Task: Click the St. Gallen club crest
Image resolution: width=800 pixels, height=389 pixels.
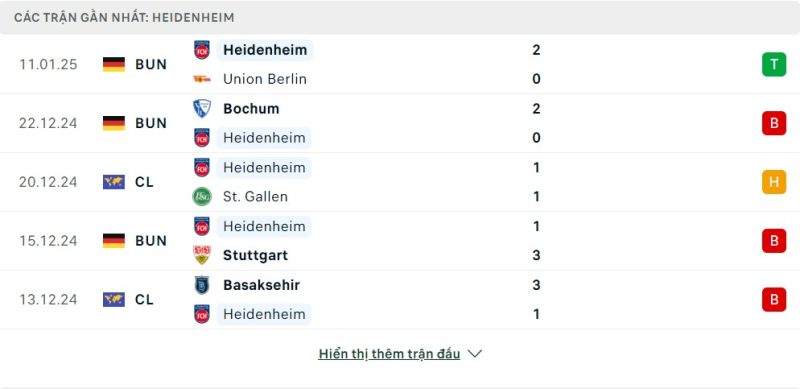Action: [x=202, y=197]
